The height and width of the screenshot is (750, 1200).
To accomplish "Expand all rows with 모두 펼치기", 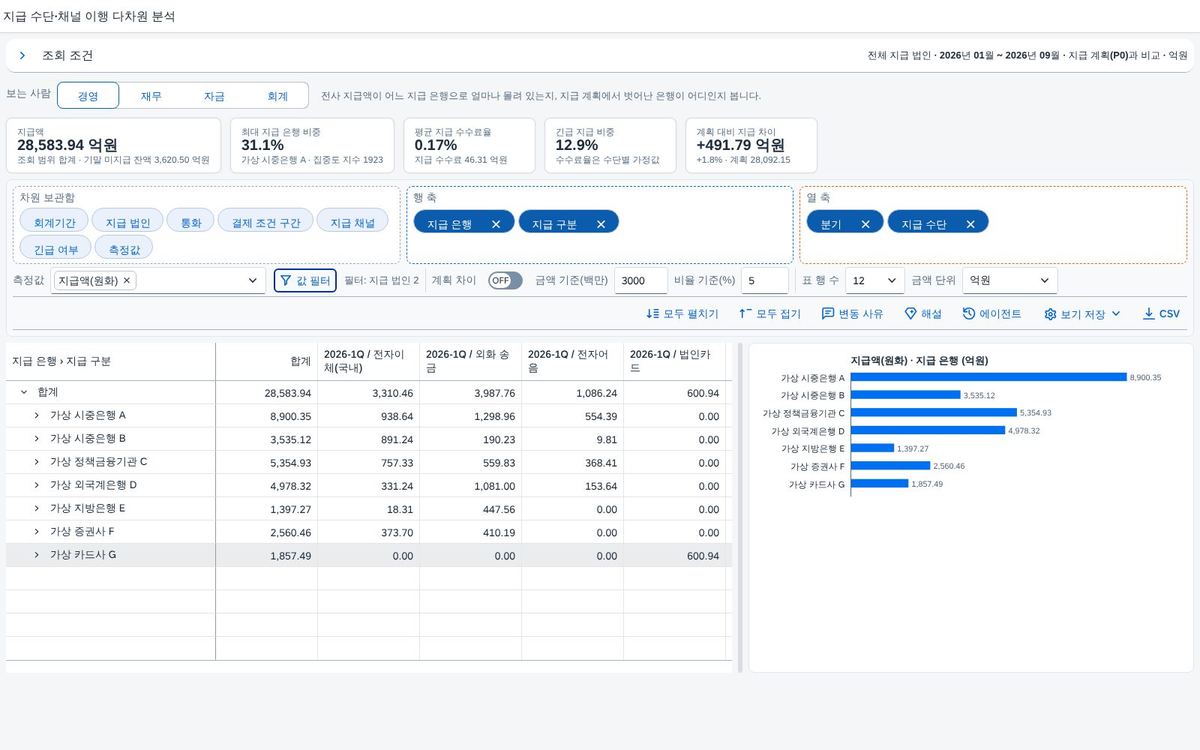I will click(x=682, y=314).
